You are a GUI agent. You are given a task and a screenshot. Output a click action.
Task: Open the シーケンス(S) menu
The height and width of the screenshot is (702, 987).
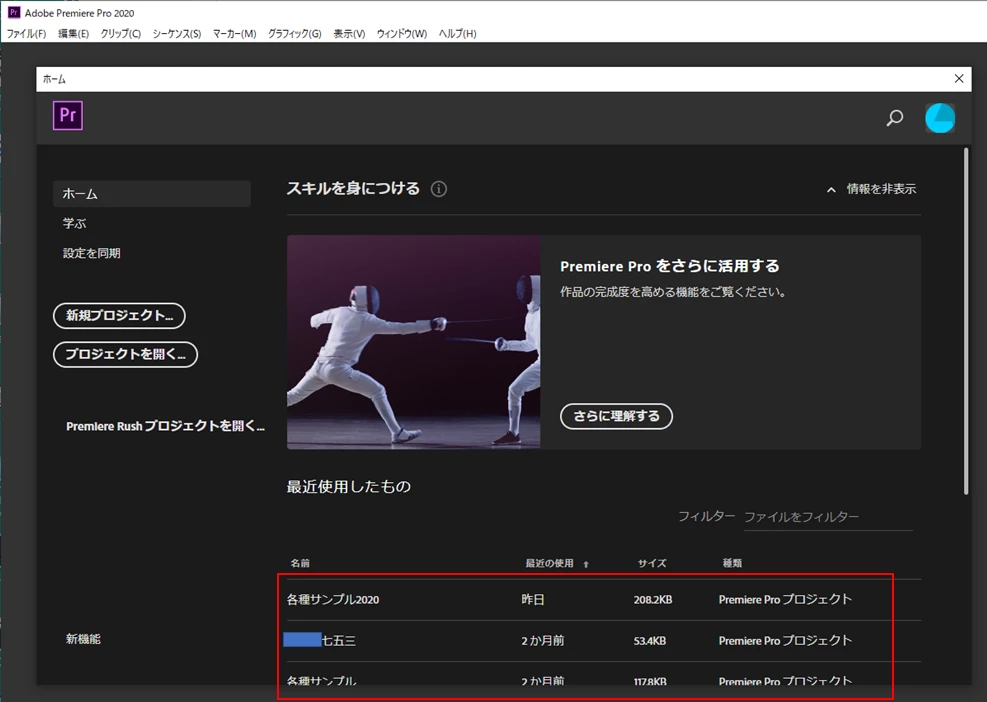pyautogui.click(x=177, y=34)
